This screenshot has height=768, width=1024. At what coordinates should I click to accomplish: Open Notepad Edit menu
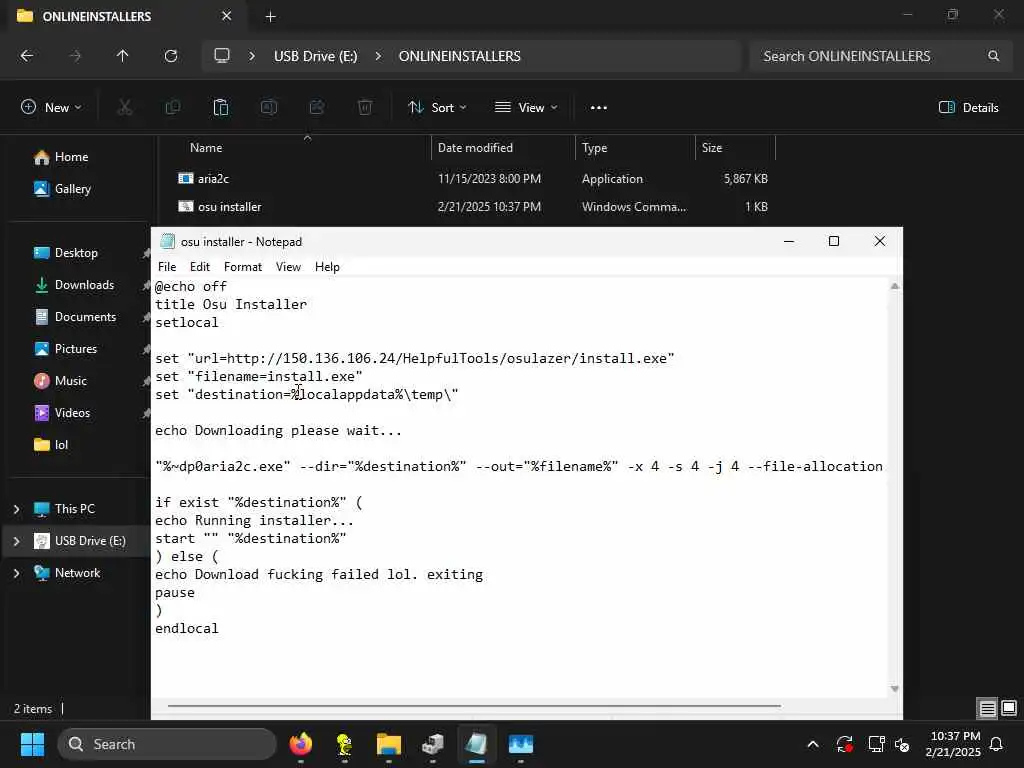click(x=200, y=266)
